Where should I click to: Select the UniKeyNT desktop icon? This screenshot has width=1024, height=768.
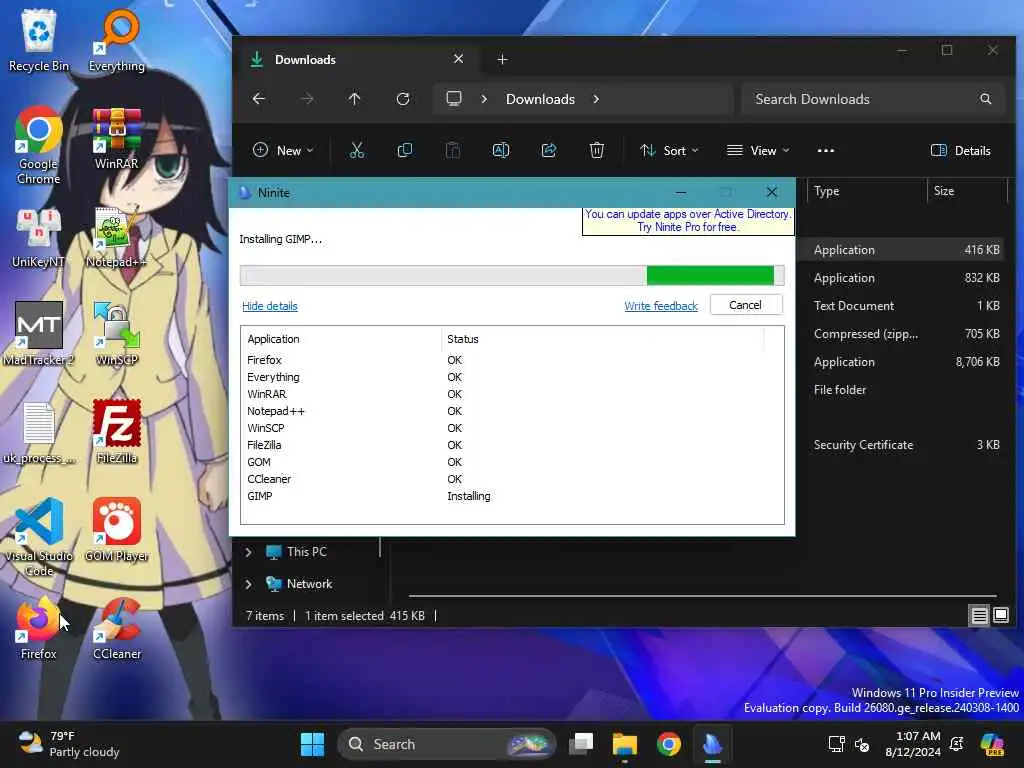point(39,238)
